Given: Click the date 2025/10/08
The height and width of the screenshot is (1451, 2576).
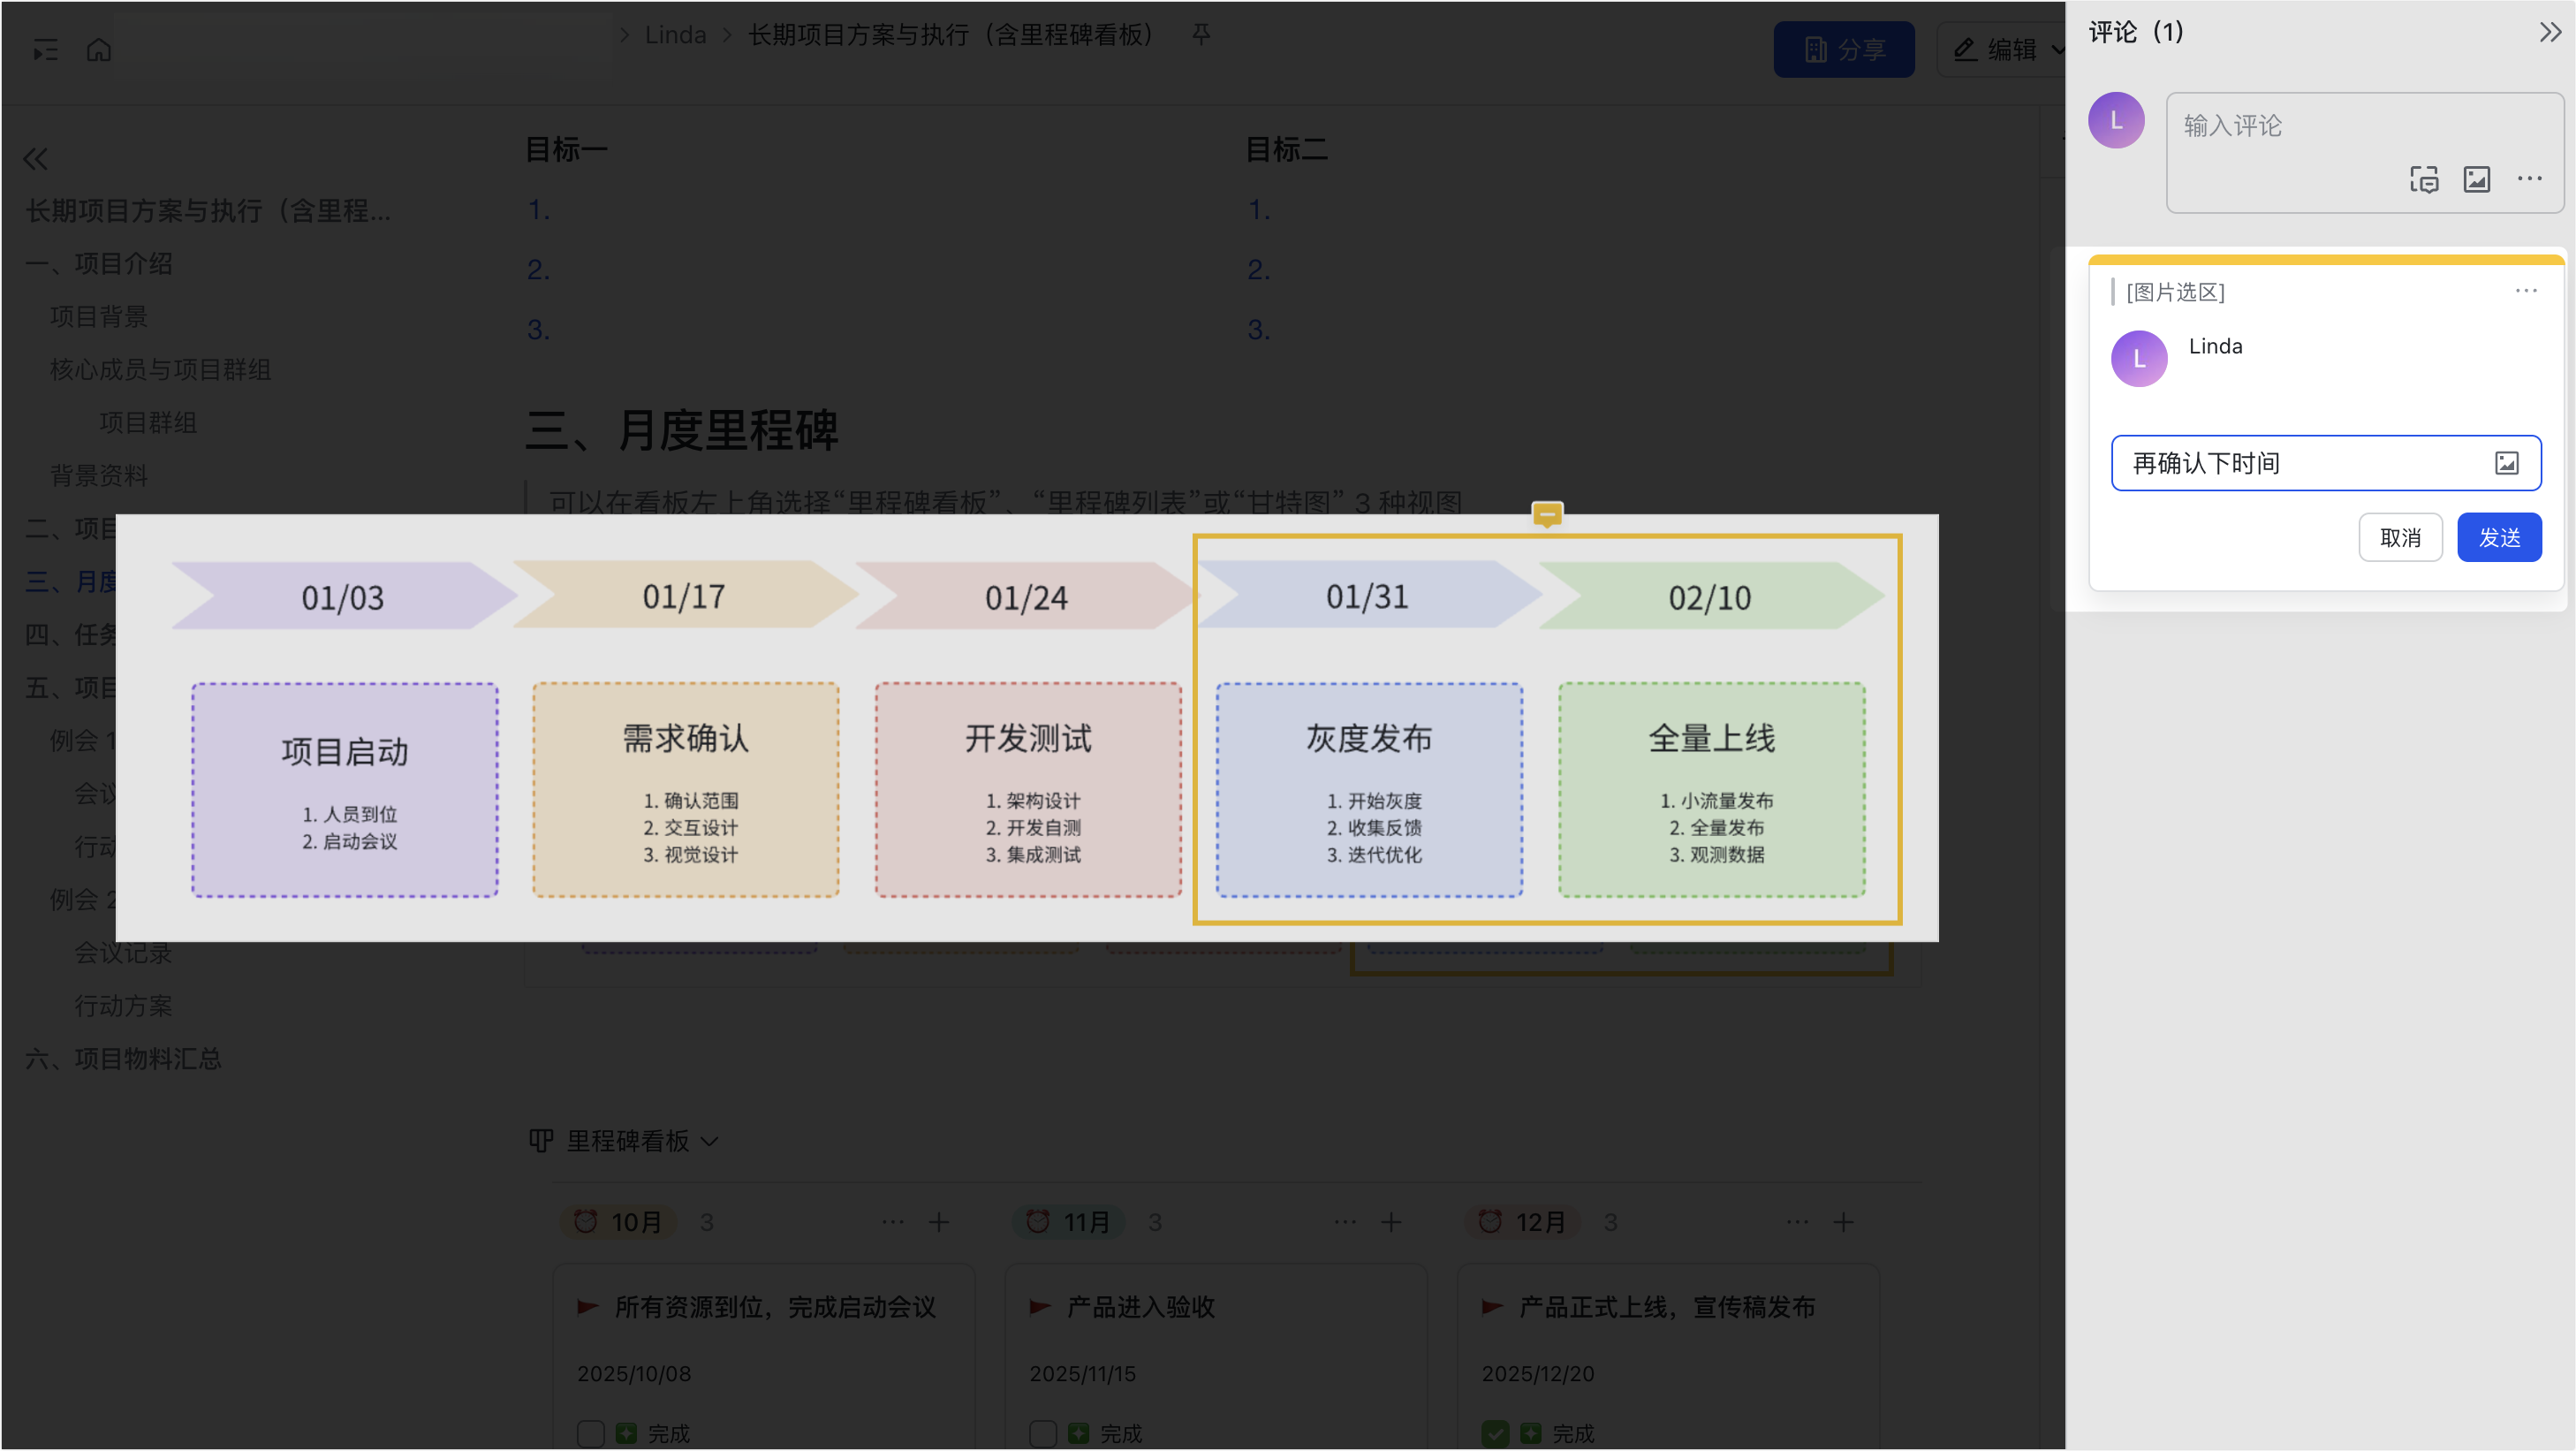Looking at the screenshot, I should (x=634, y=1374).
